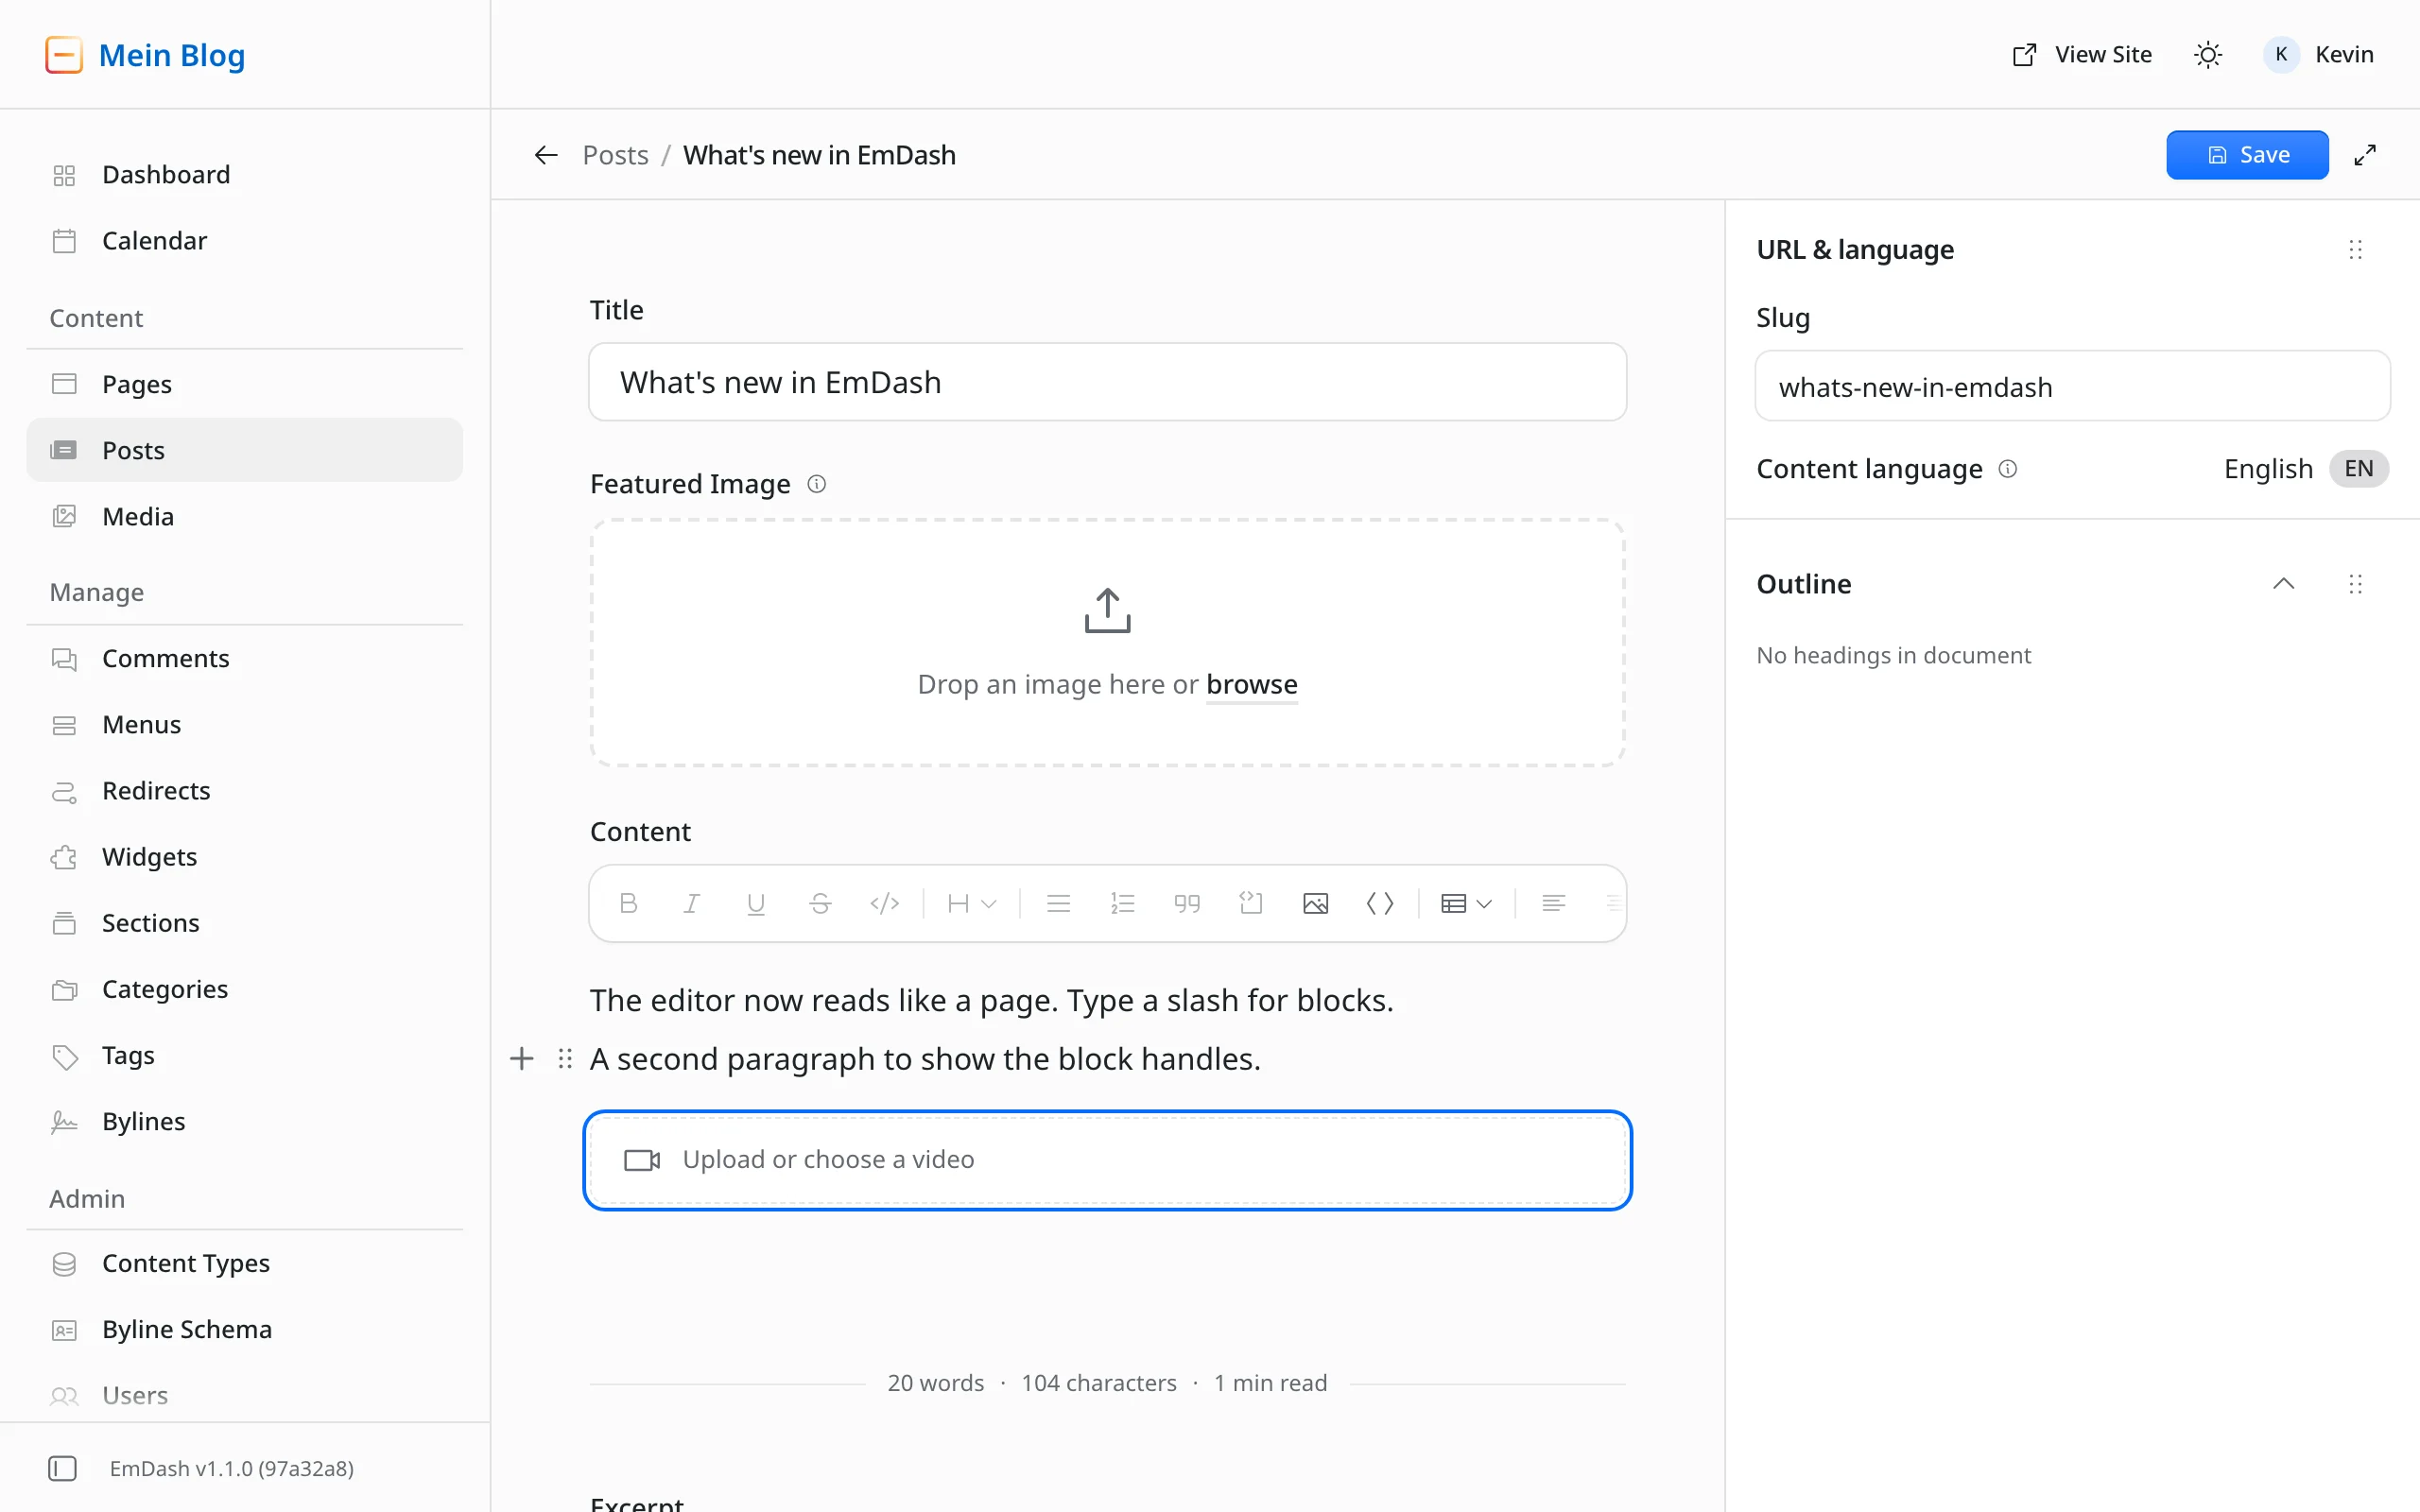
Task: Open View Site link
Action: coord(2082,54)
